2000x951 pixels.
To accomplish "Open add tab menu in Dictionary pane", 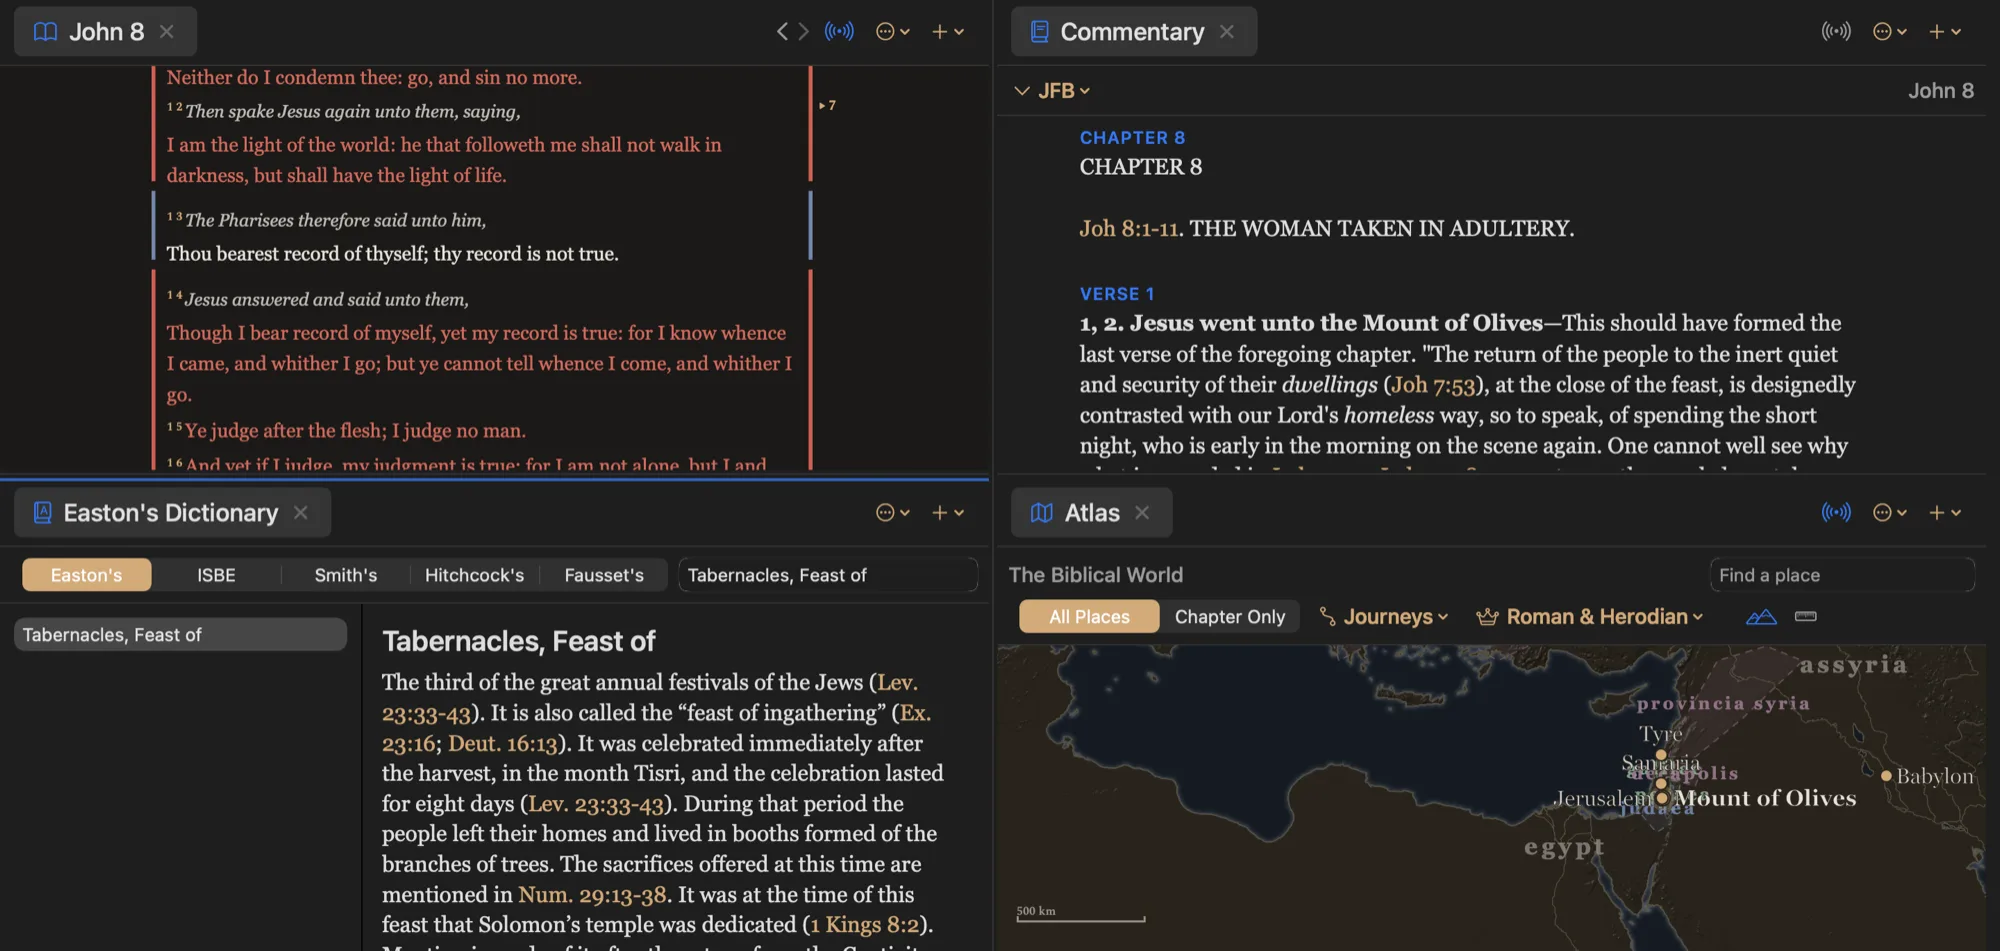I will pyautogui.click(x=947, y=513).
